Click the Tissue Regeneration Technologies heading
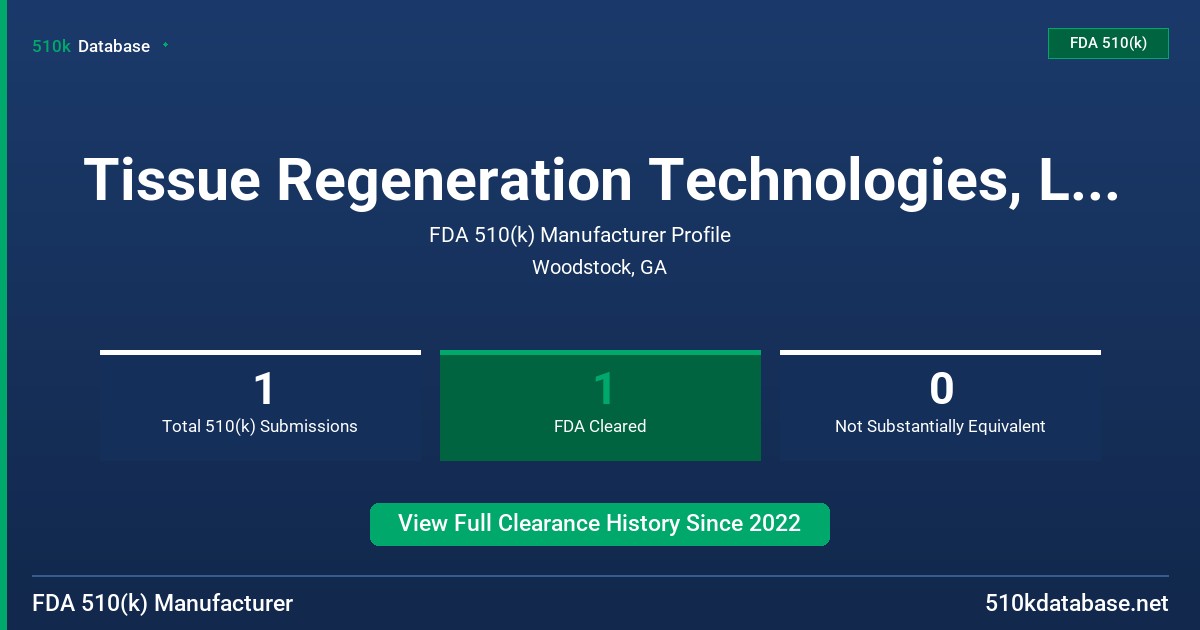The image size is (1200, 630). pos(600,181)
